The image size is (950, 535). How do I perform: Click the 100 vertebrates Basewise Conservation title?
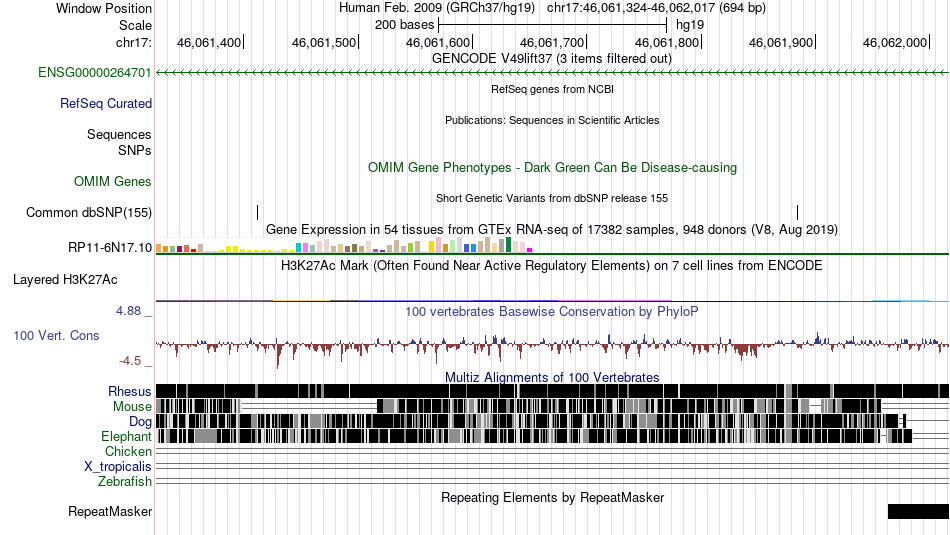[x=552, y=311]
